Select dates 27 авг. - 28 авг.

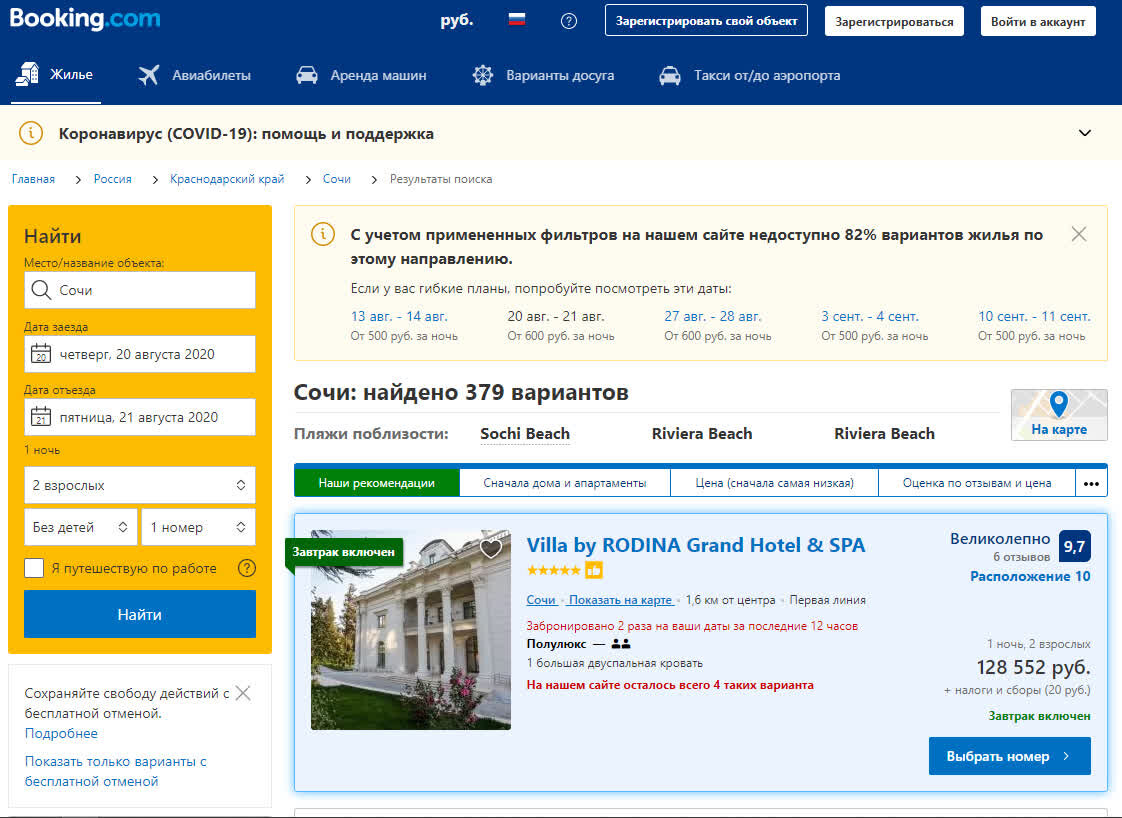(713, 316)
